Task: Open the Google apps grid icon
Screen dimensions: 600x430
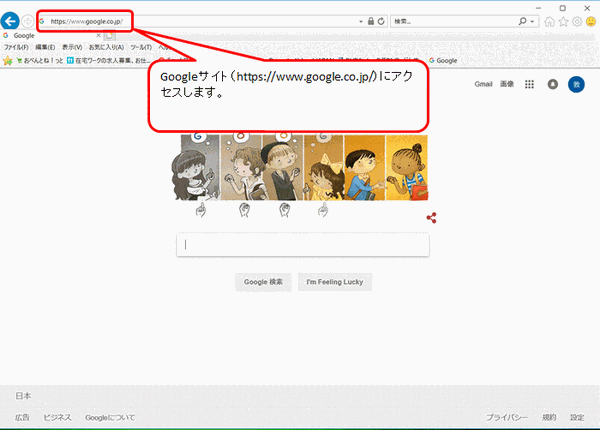Action: click(x=529, y=84)
